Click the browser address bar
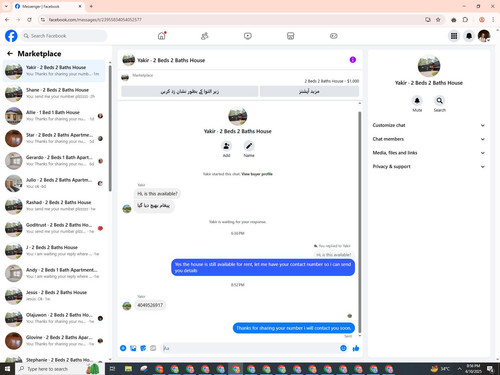The image size is (500, 375). pyautogui.click(x=233, y=20)
